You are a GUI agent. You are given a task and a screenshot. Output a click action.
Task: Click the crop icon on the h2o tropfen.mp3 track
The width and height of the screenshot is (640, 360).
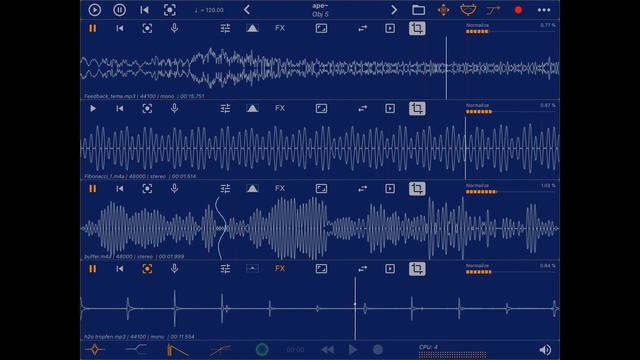[x=417, y=269]
